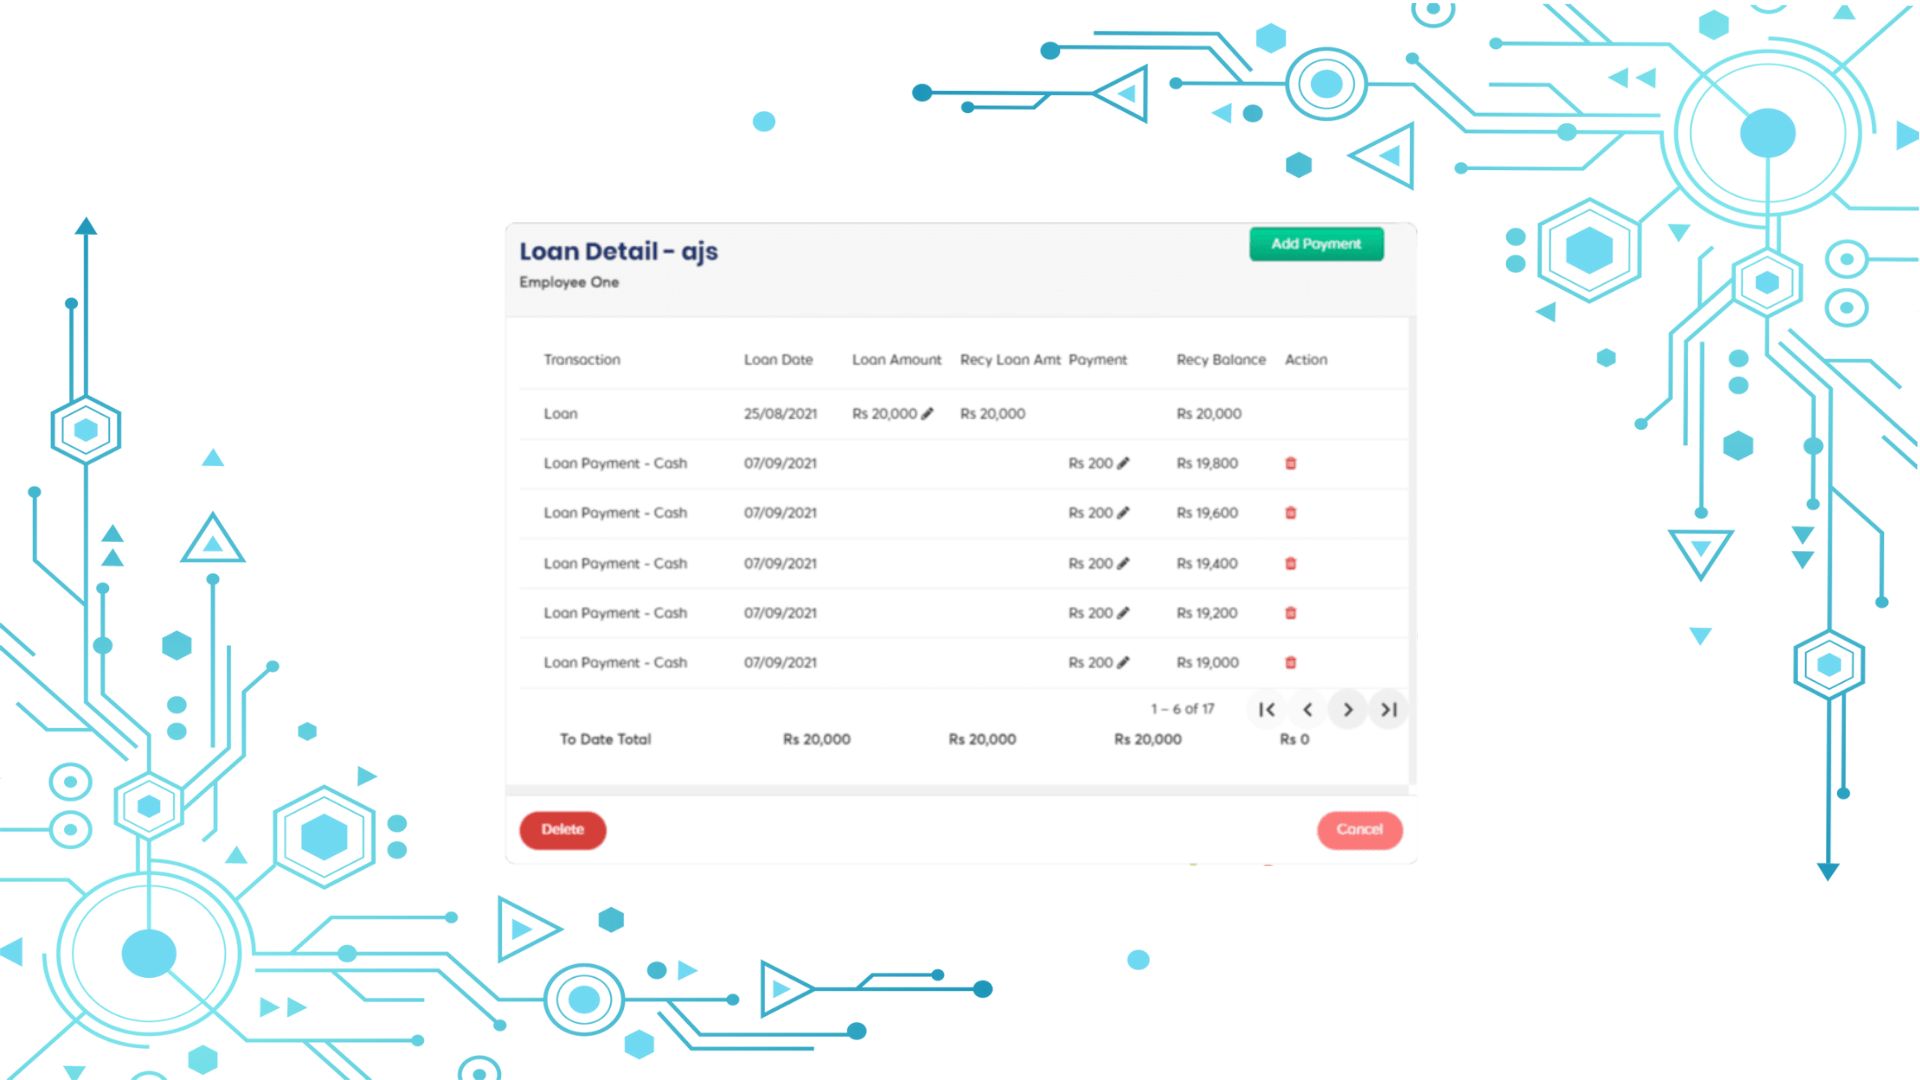
Task: Delete payment trash icon in Rs 19,000 row
Action: click(1290, 662)
